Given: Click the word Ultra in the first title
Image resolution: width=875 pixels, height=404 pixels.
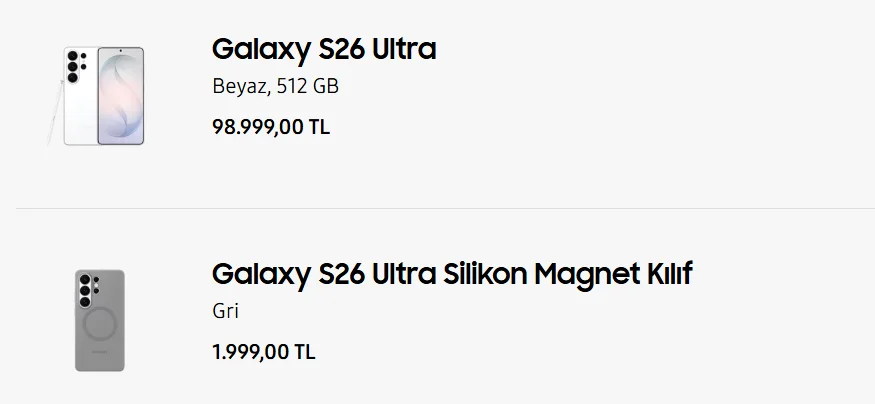Looking at the screenshot, I should coord(400,49).
